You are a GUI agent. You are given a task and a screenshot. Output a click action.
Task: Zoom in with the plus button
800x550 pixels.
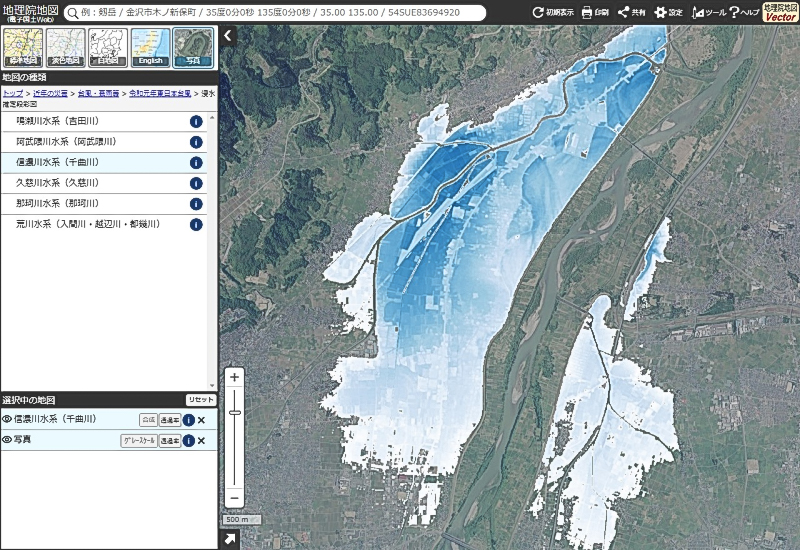234,378
